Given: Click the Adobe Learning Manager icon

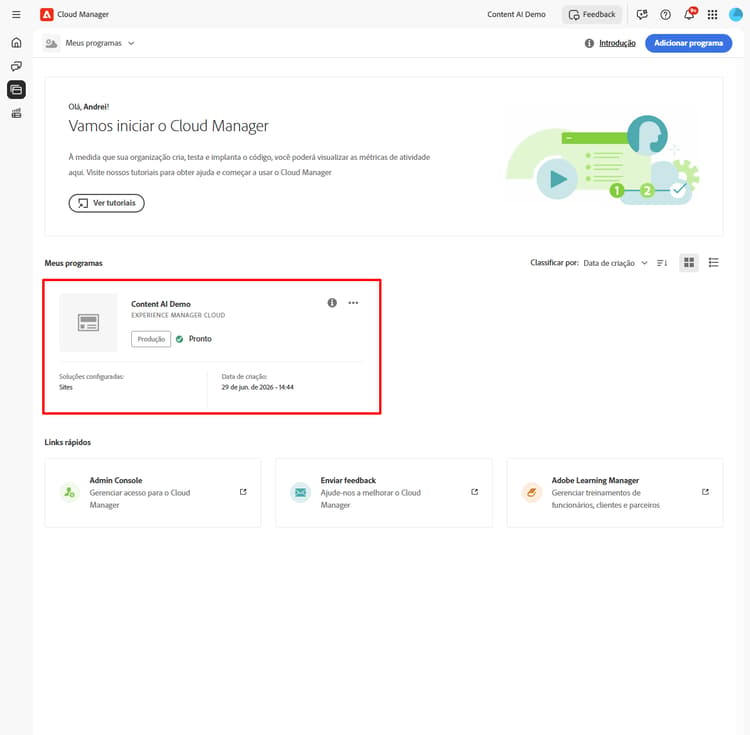Looking at the screenshot, I should 531,492.
